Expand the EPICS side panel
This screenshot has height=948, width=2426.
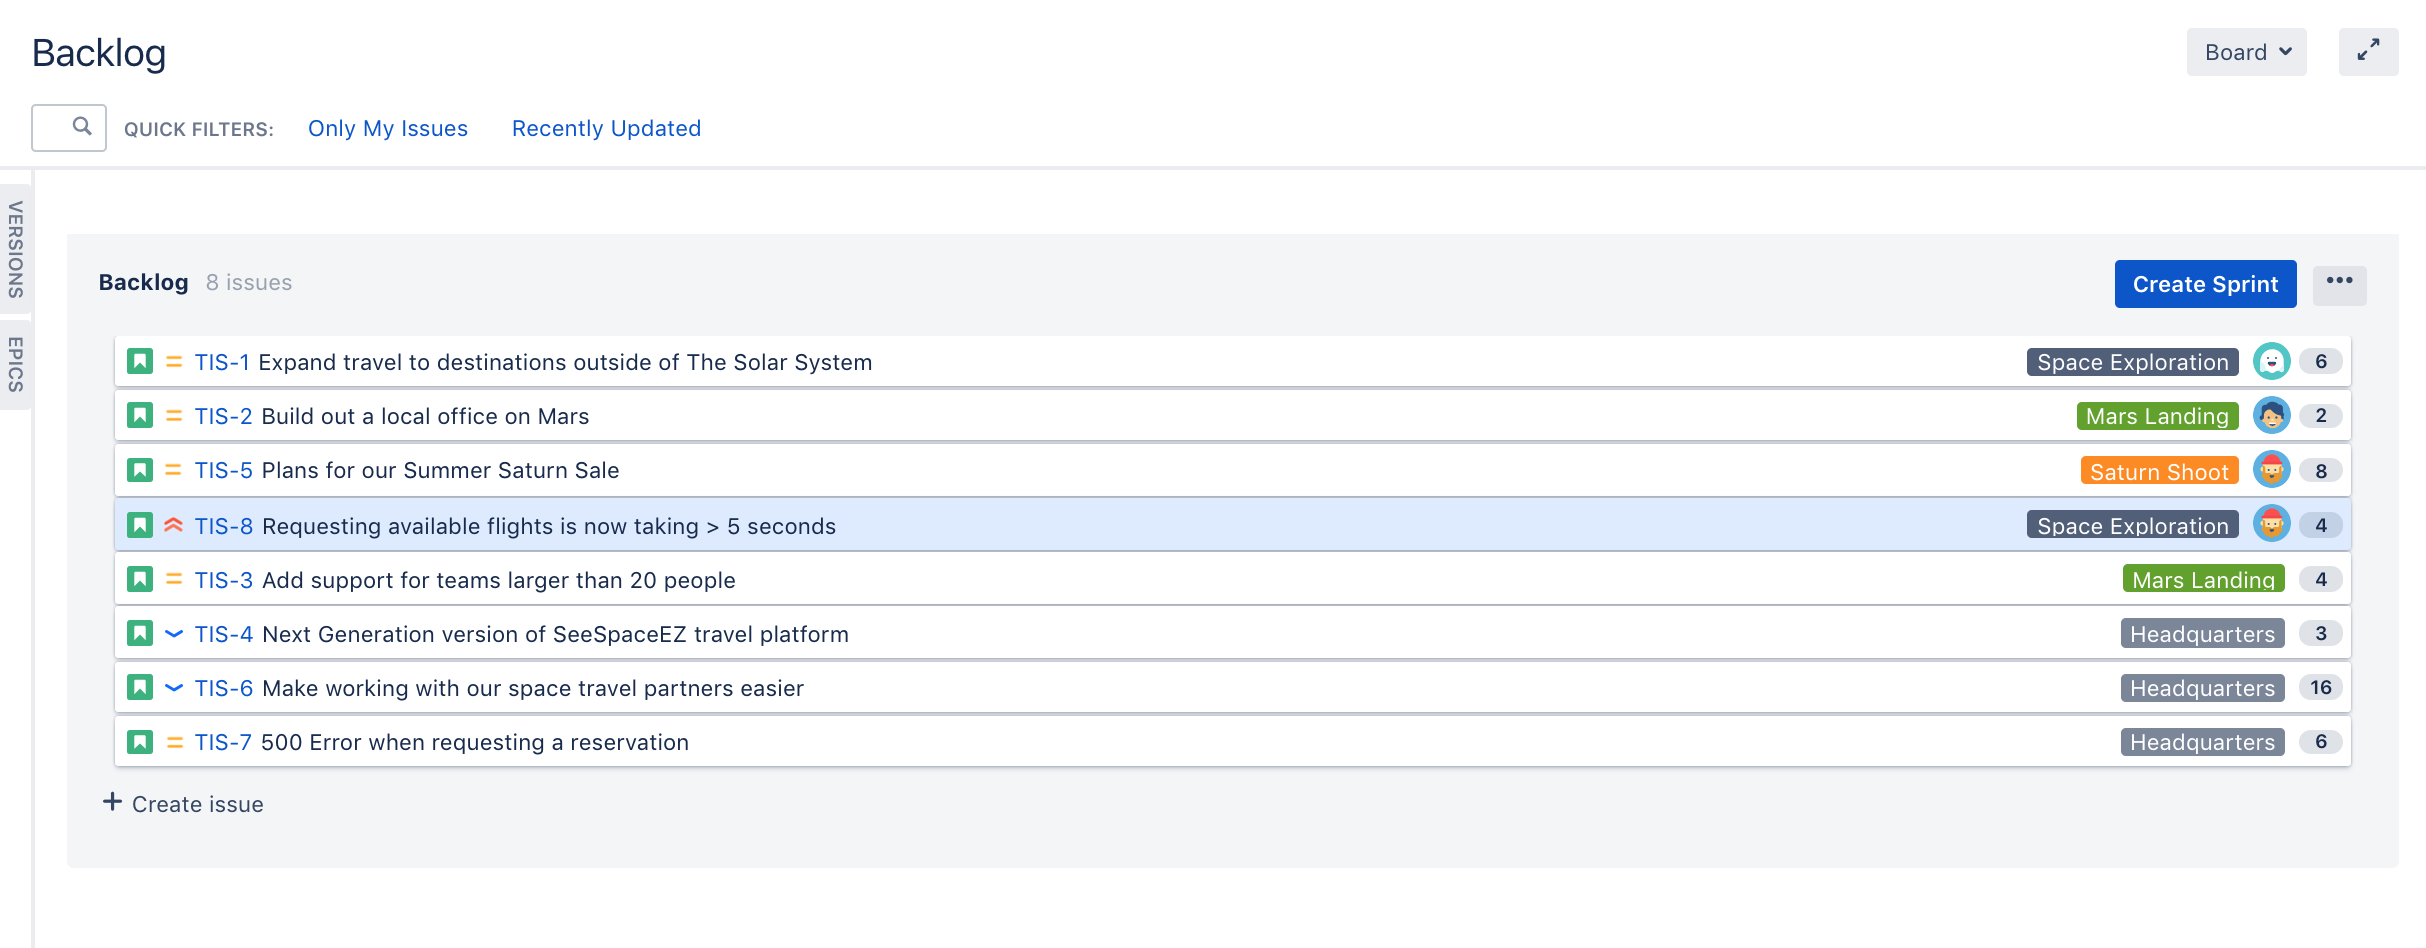pyautogui.click(x=15, y=364)
